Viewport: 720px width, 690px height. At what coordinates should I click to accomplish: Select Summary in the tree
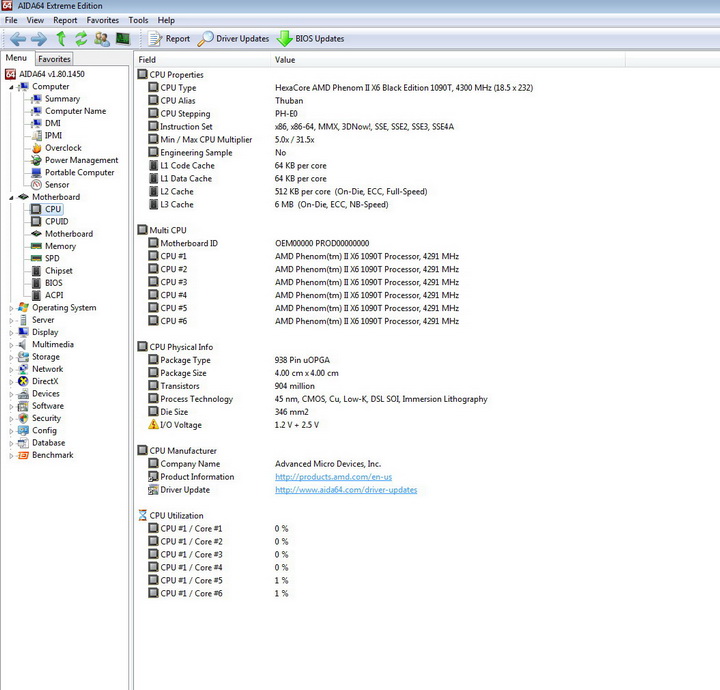[62, 99]
